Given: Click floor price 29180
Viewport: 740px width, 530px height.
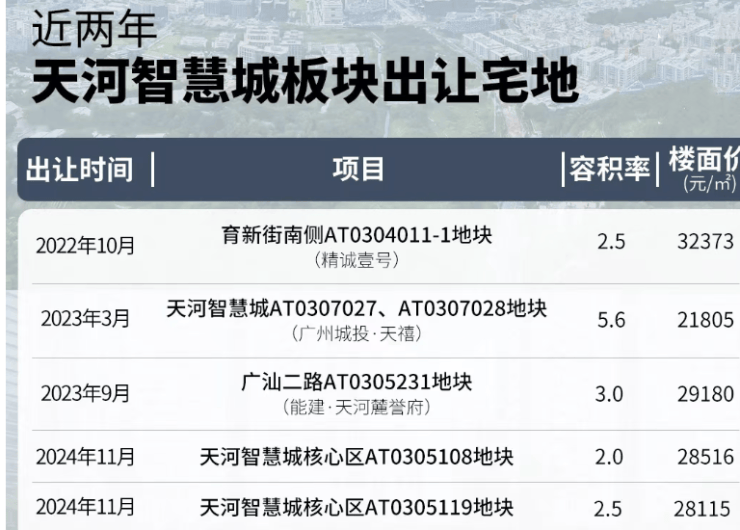Looking at the screenshot, I should coord(706,394).
